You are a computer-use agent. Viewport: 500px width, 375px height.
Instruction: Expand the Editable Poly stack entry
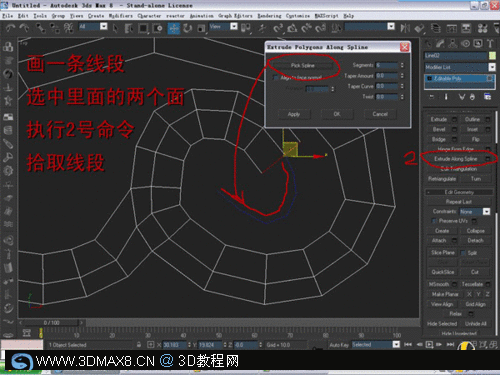tap(430, 79)
